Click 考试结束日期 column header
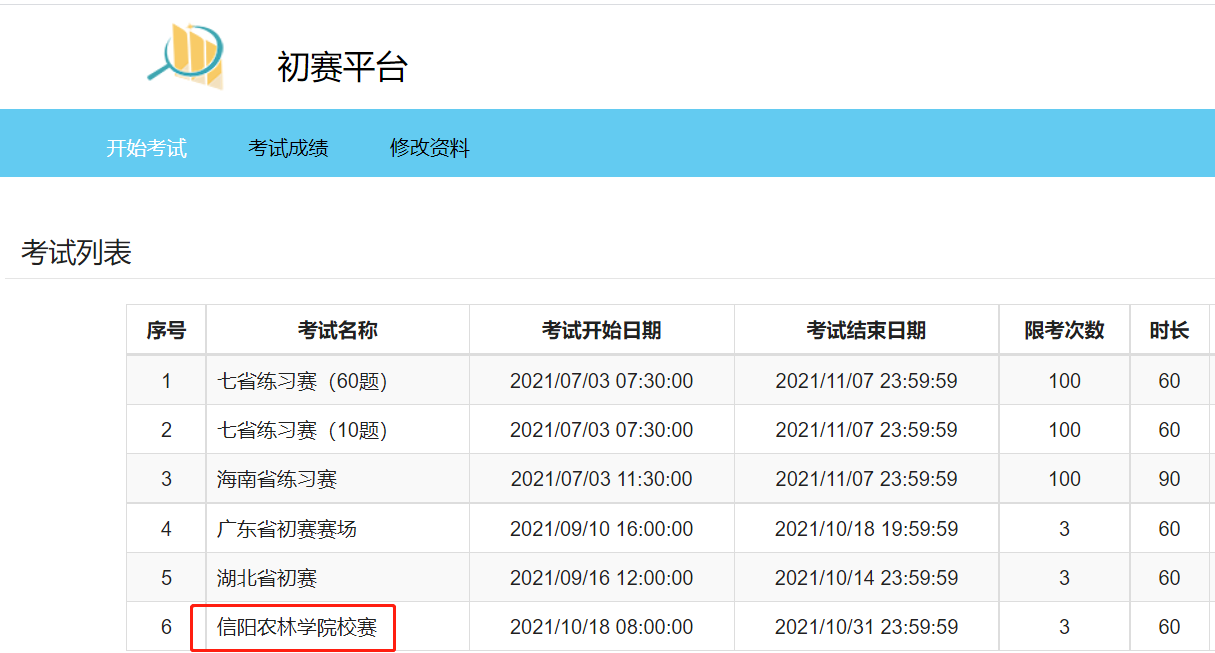Image resolution: width=1215 pixels, height=653 pixels. click(x=866, y=330)
